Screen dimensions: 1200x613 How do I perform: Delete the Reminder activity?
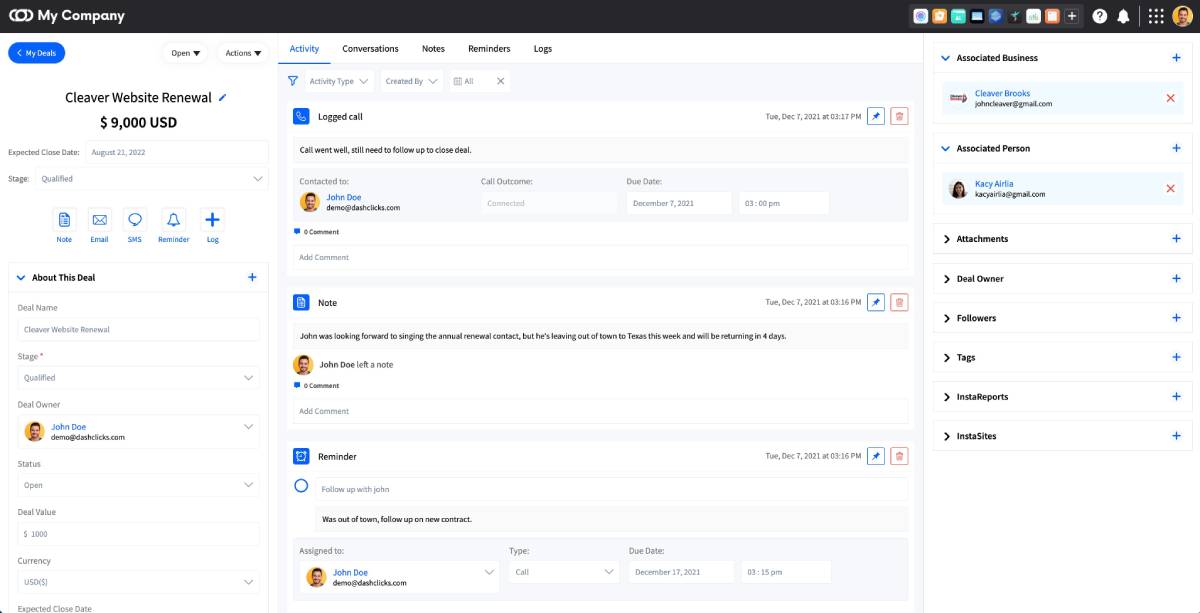899,456
